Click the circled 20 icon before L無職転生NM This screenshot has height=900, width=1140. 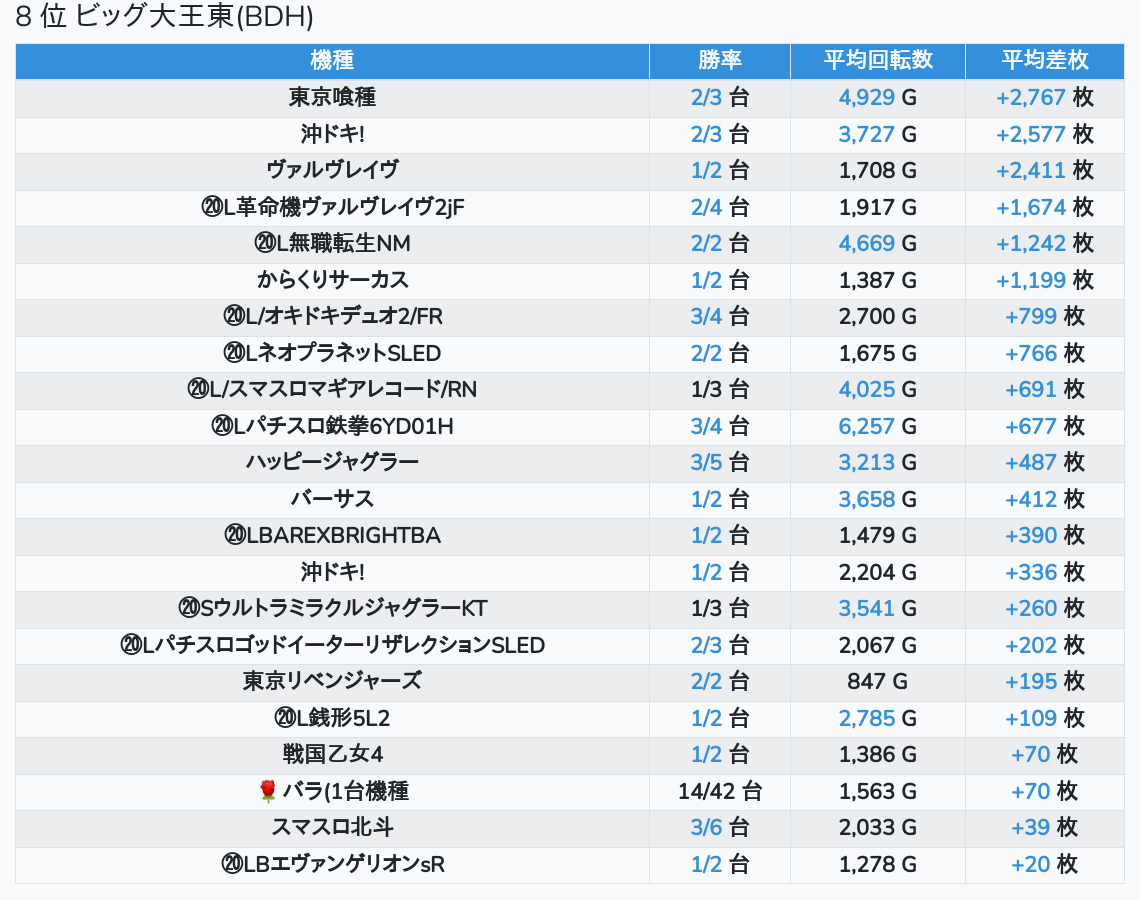[265, 244]
